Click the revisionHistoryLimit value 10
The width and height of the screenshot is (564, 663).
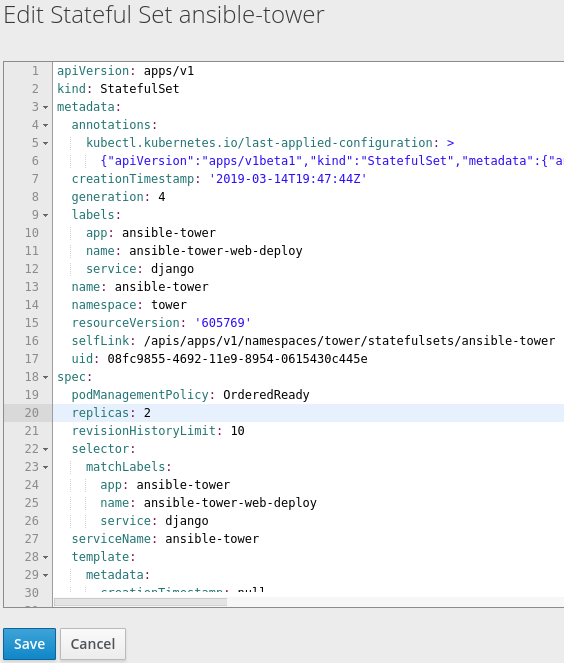pyautogui.click(x=238, y=431)
